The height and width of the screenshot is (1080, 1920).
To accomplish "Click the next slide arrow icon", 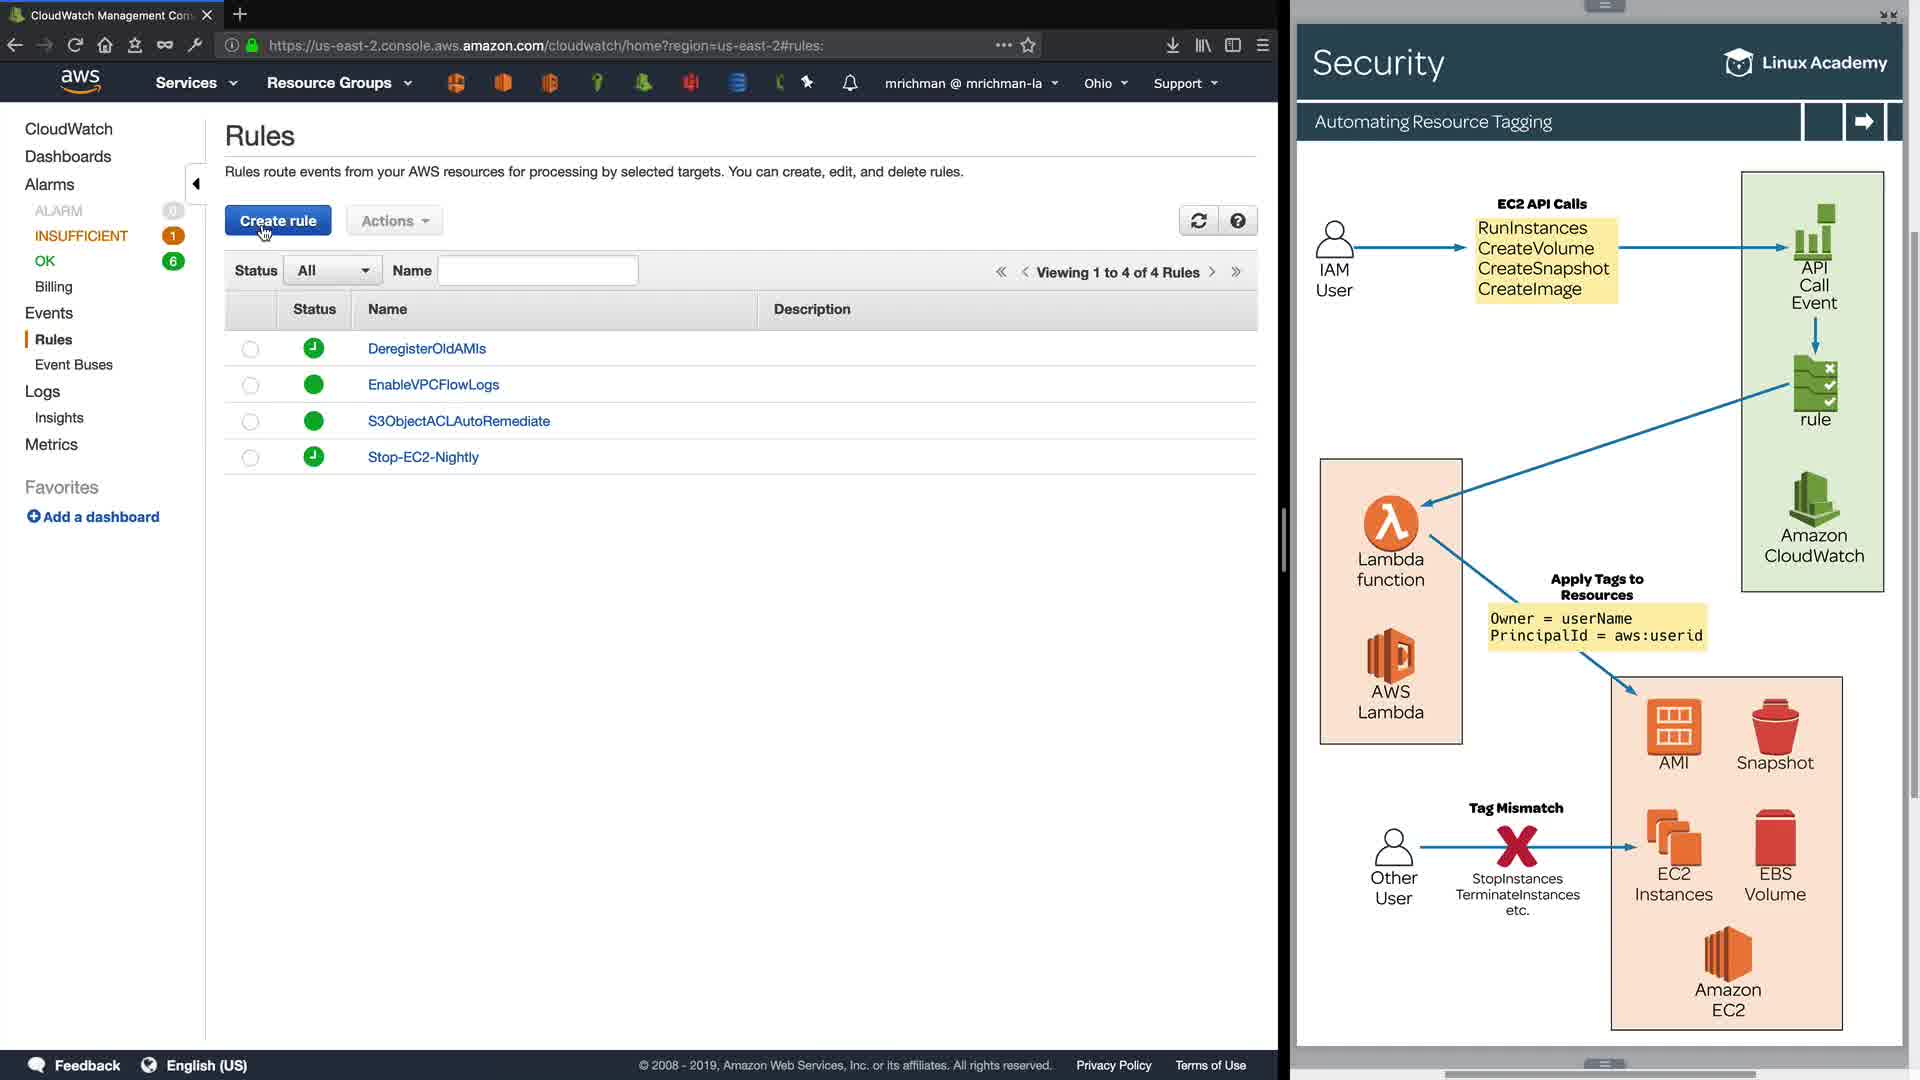I will pyautogui.click(x=1864, y=122).
